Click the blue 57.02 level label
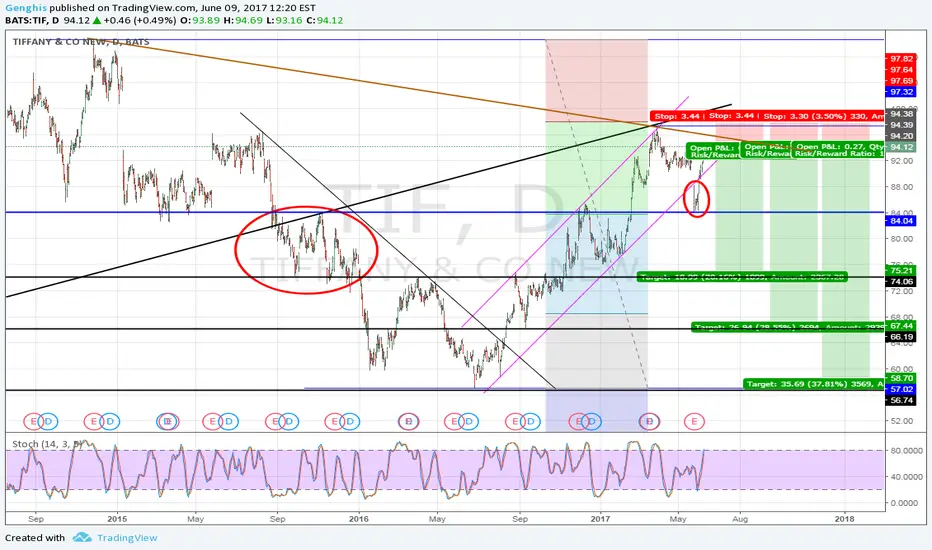Viewport: 932px width, 550px height. coord(901,389)
